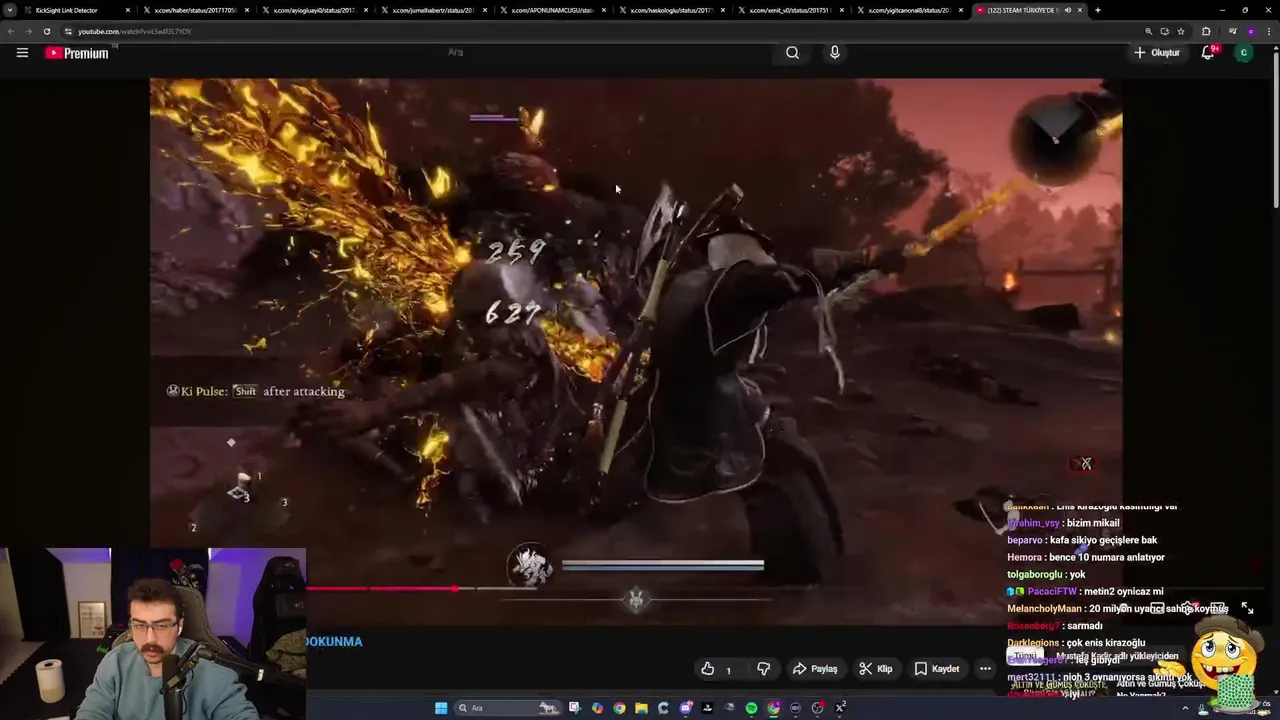Open the Oluştur create menu
Image resolution: width=1280 pixels, height=720 pixels.
click(x=1157, y=53)
